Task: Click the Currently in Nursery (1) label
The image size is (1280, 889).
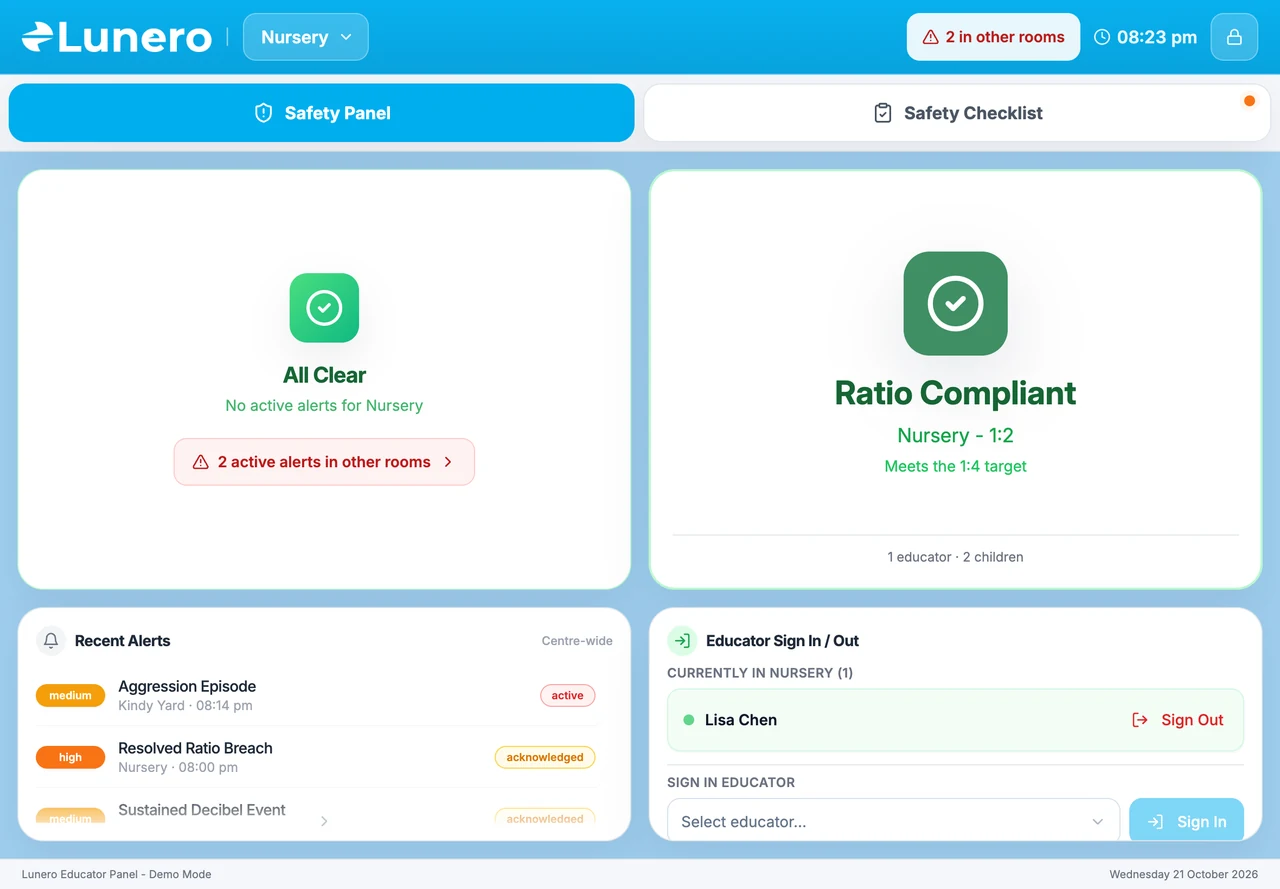Action: pyautogui.click(x=760, y=673)
